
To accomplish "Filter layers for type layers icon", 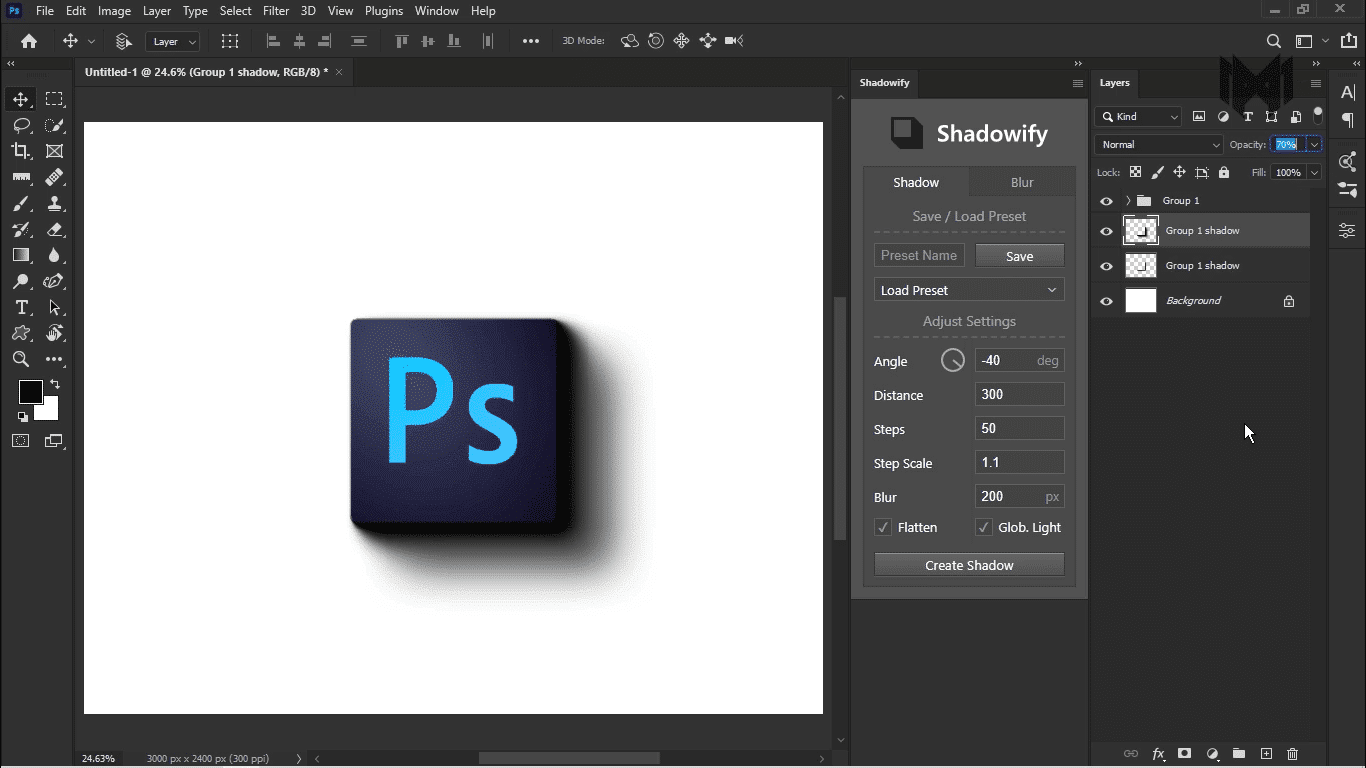I will (x=1247, y=117).
